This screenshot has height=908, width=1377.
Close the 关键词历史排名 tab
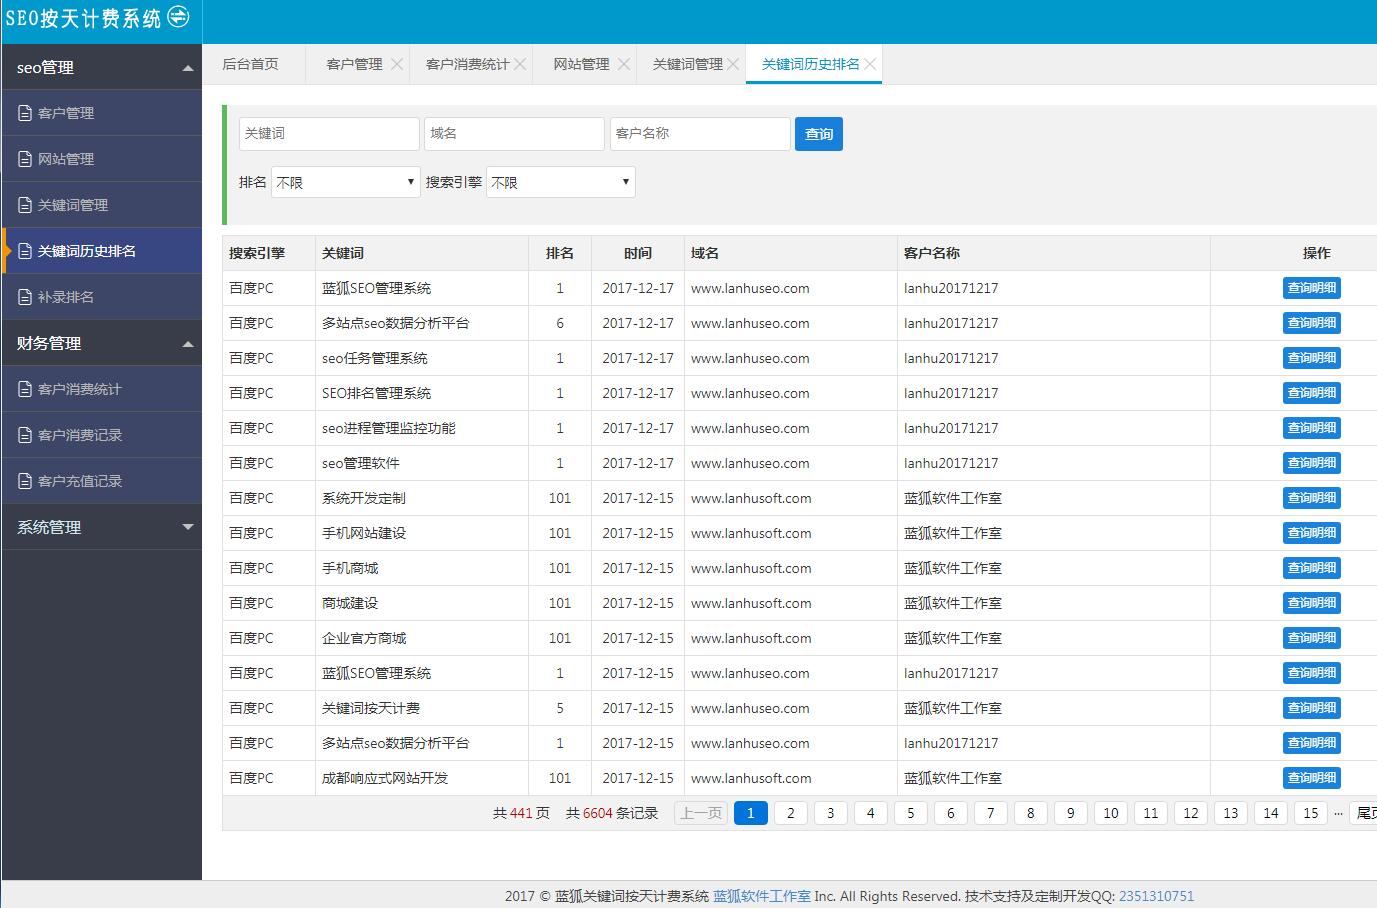[870, 64]
